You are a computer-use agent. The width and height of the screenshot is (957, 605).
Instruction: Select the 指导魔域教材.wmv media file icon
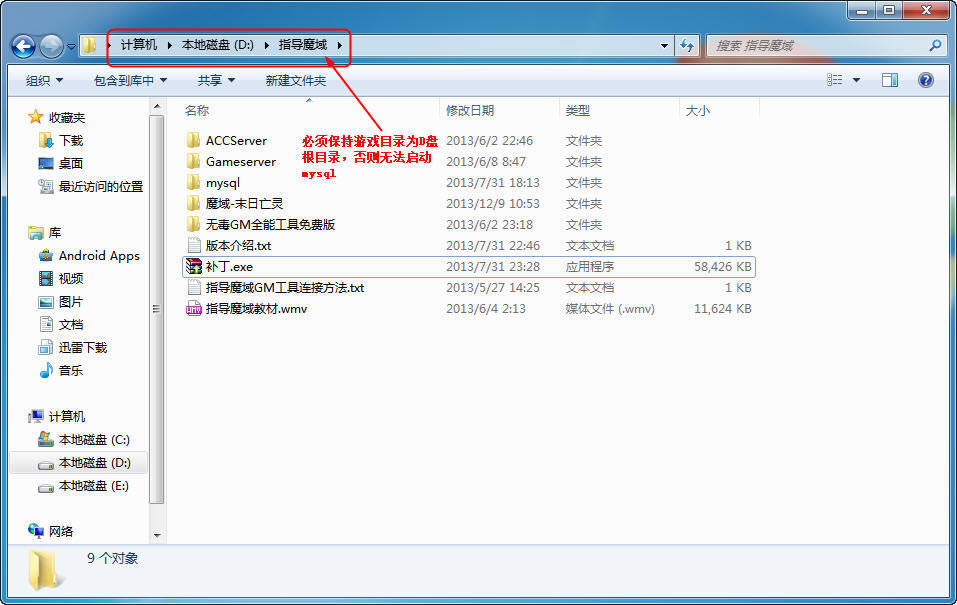point(194,309)
